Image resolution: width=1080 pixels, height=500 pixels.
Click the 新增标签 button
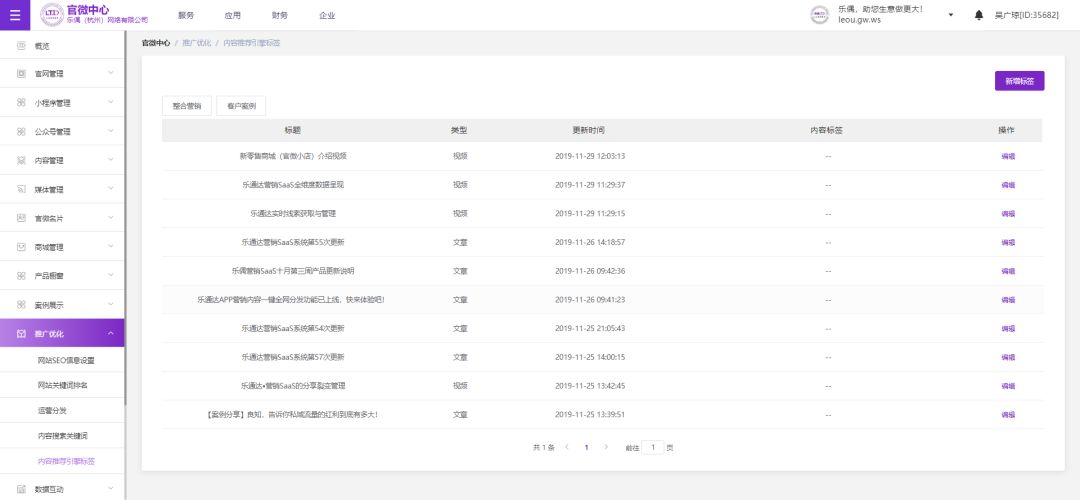pos(1019,81)
